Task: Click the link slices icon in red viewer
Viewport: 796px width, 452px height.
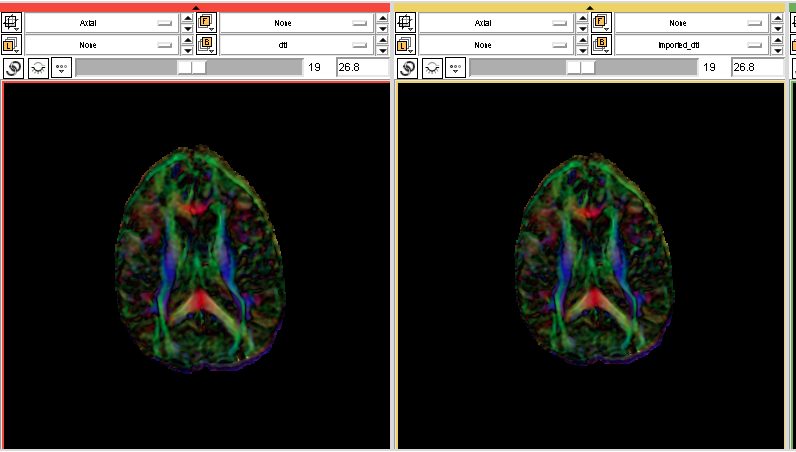Action: (x=13, y=67)
